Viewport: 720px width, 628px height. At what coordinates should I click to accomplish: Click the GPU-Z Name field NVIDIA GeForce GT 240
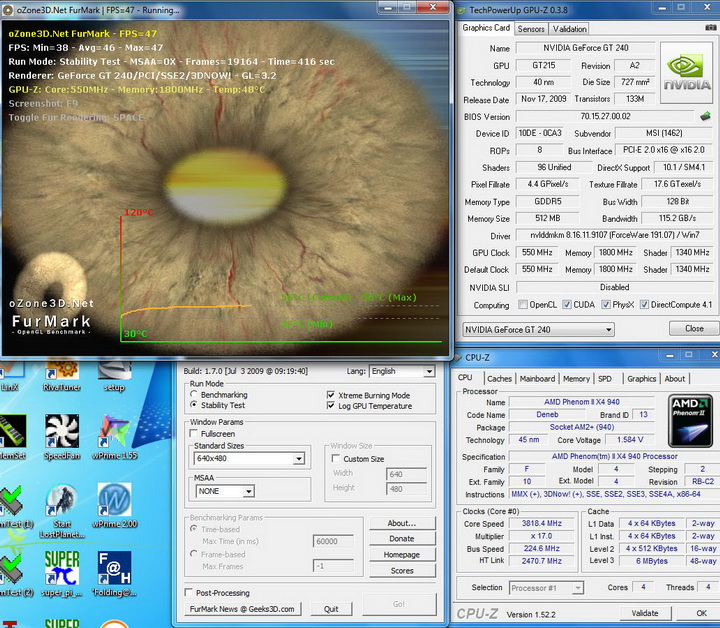[585, 48]
